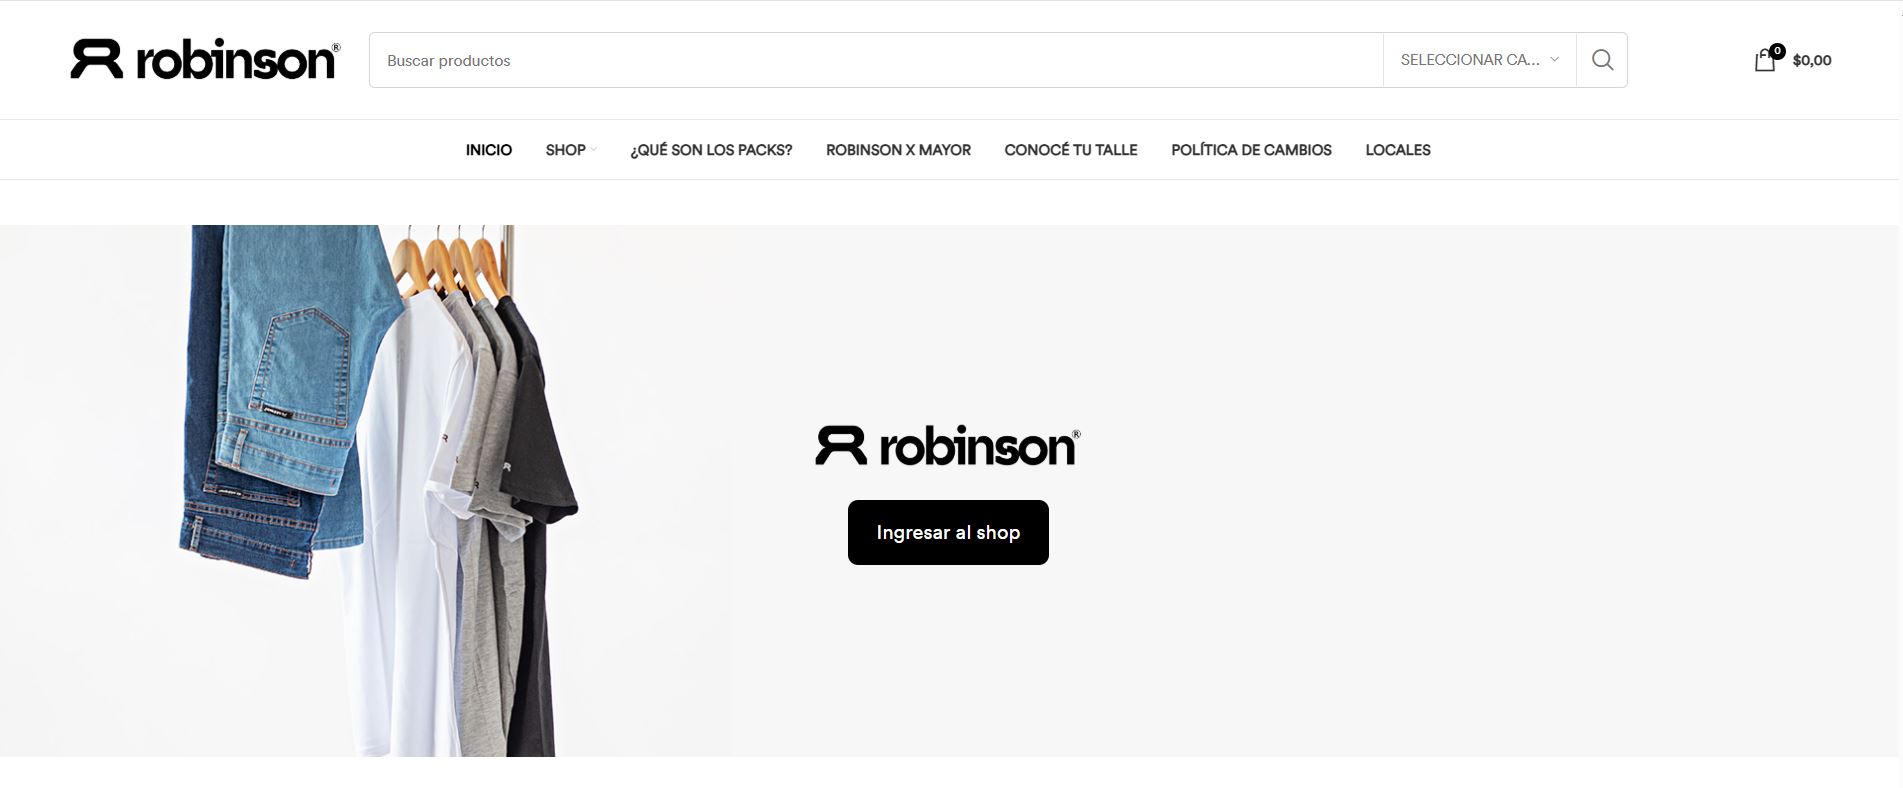The width and height of the screenshot is (1903, 788).
Task: Click the Robinson logo in hero banner
Action: [948, 446]
